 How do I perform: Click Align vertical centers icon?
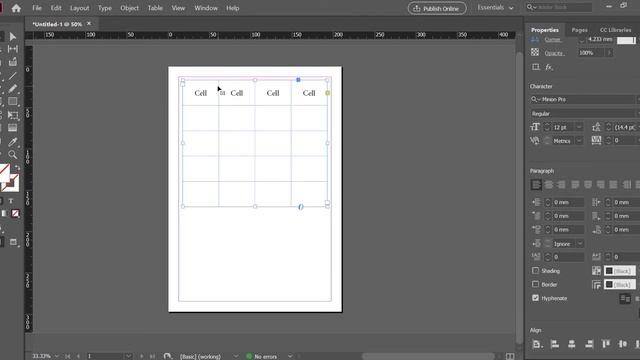(623, 344)
